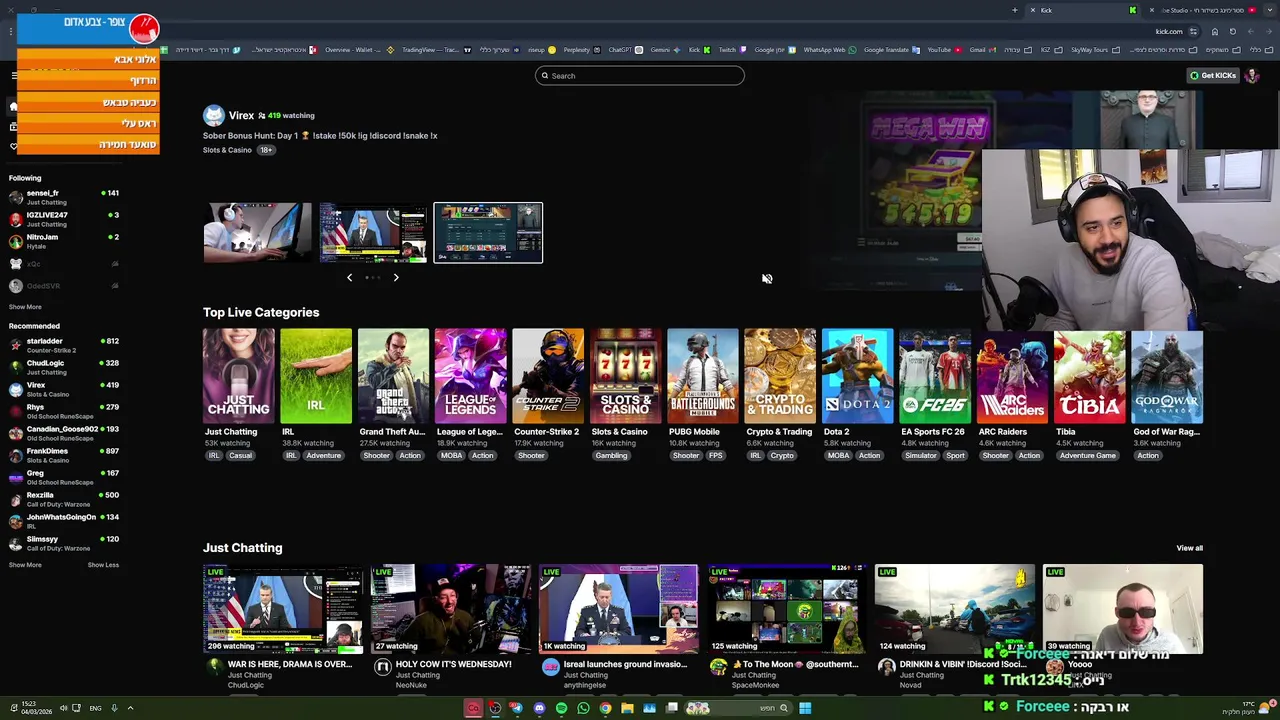Go to next featured stream arrow
This screenshot has width=1280, height=720.
(396, 277)
